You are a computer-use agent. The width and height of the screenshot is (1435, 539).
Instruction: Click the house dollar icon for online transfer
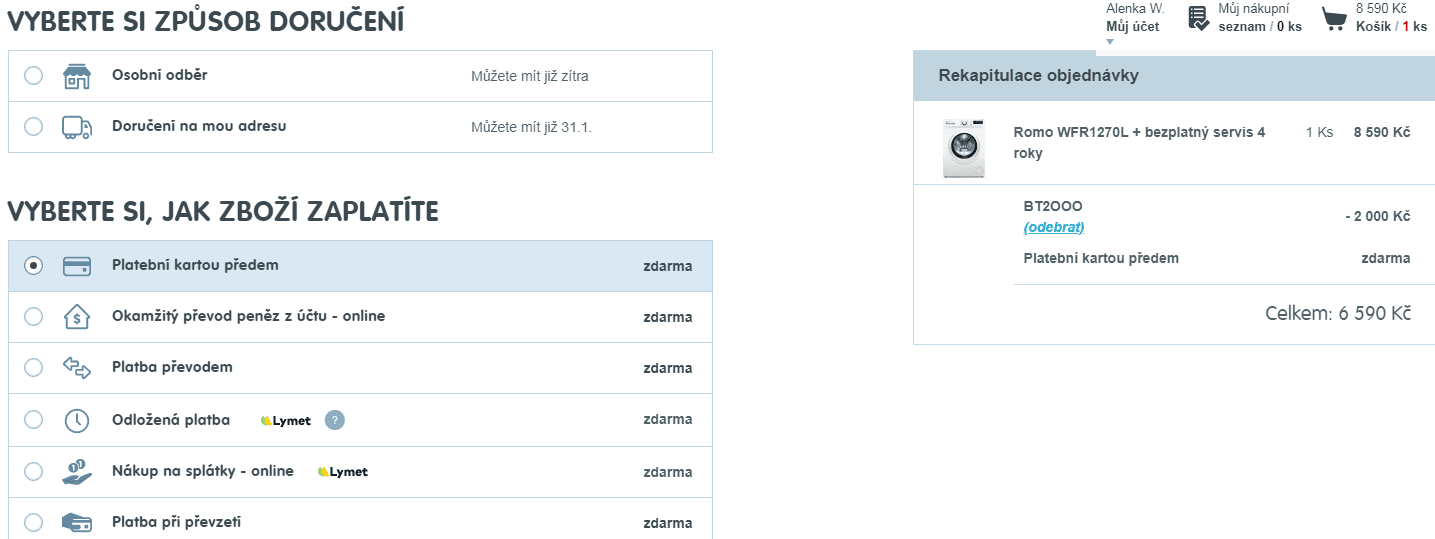(77, 317)
